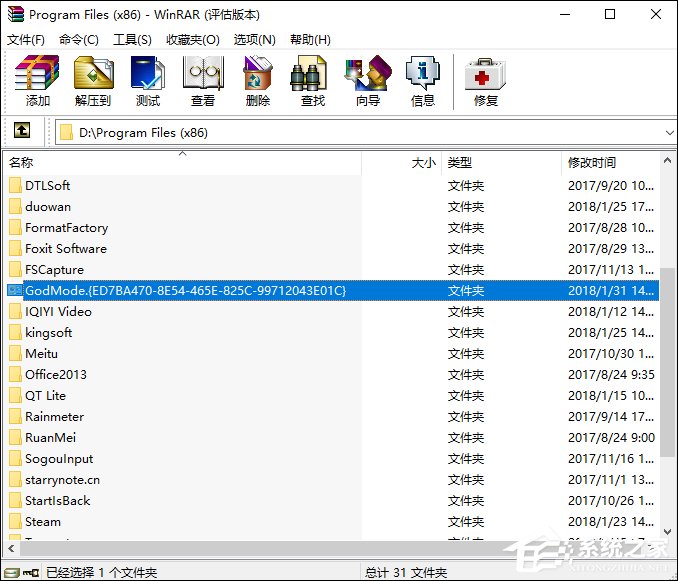
Task: Launch the 向导 (Wizard) tool
Action: coord(368,81)
